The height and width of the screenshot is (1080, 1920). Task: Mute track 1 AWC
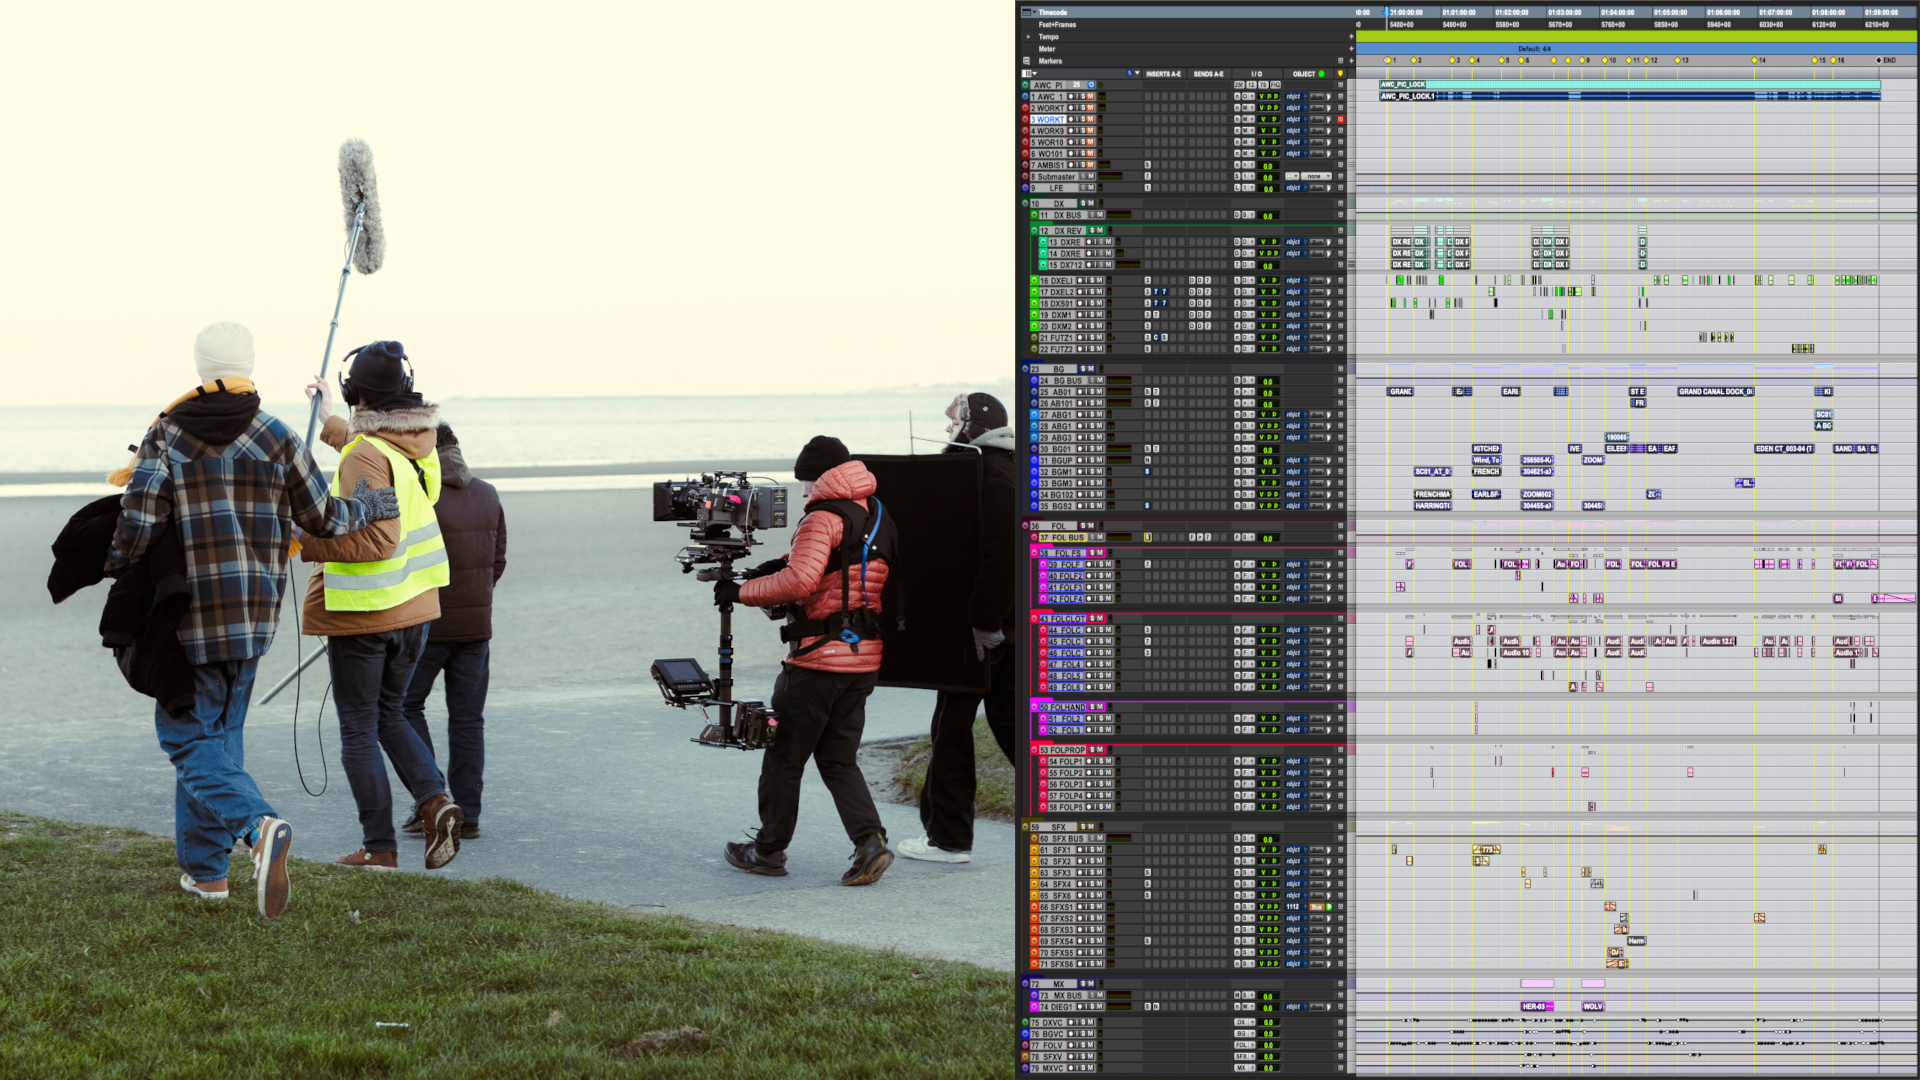coord(1090,96)
